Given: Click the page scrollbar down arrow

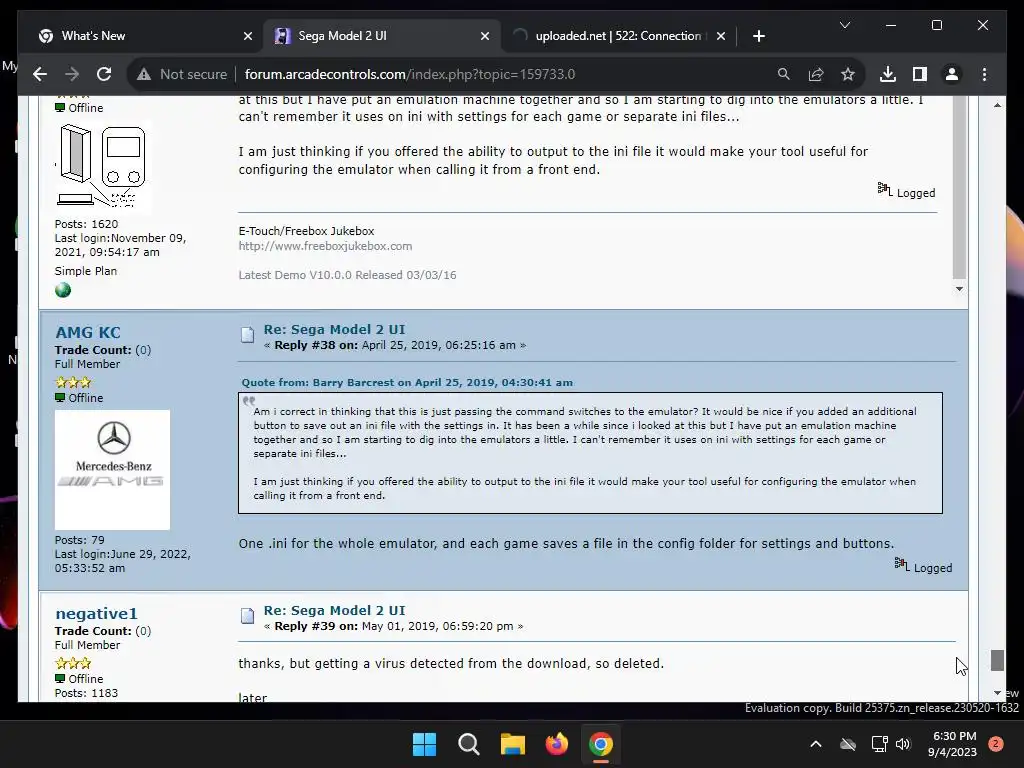Looking at the screenshot, I should point(997,693).
